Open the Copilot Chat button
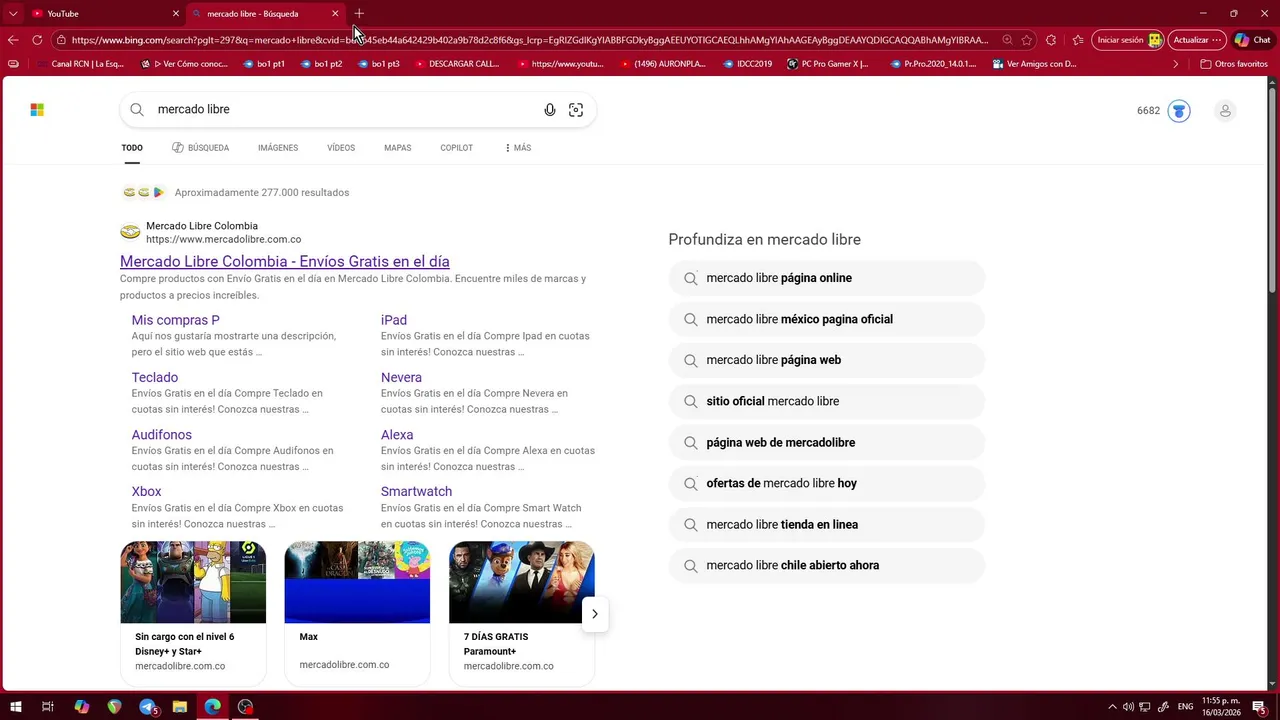 tap(1254, 40)
